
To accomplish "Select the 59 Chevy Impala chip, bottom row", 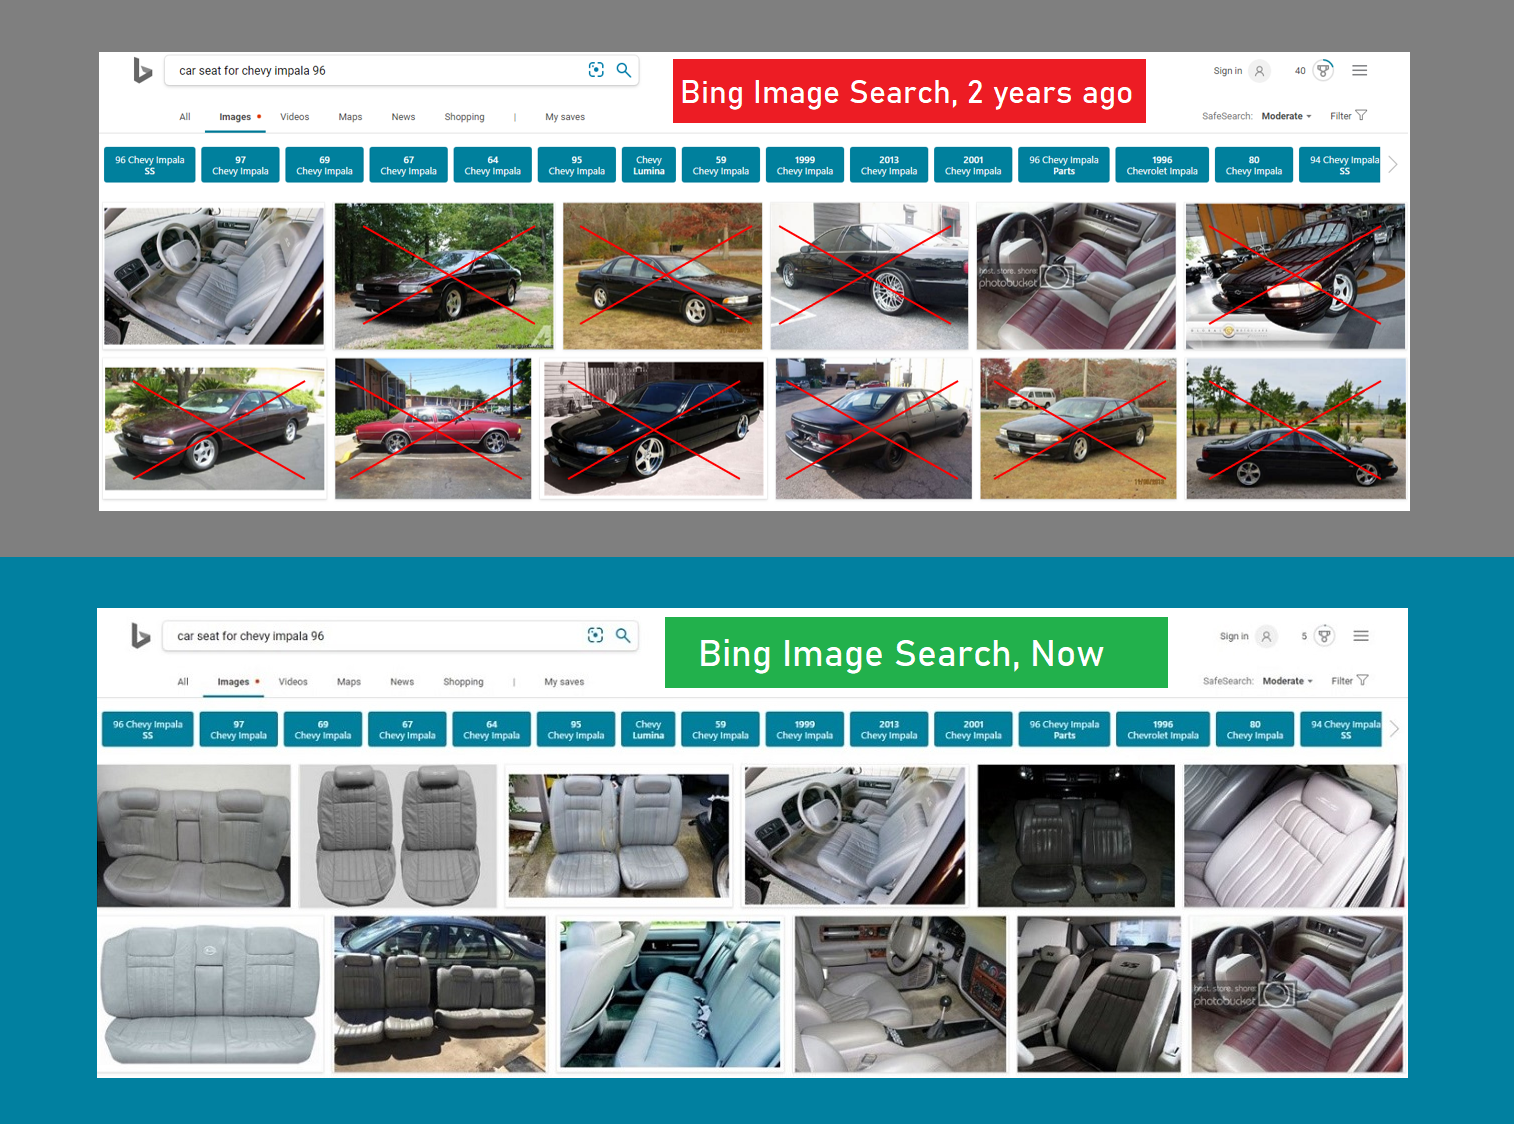I will click(720, 730).
